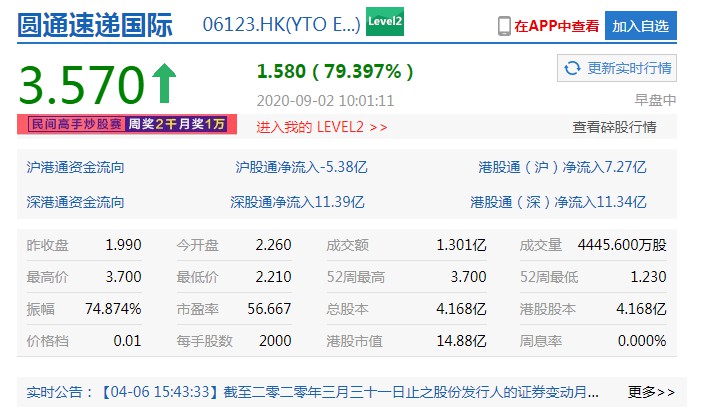Click the 52周最高 label
The width and height of the screenshot is (704, 418).
[x=356, y=277]
